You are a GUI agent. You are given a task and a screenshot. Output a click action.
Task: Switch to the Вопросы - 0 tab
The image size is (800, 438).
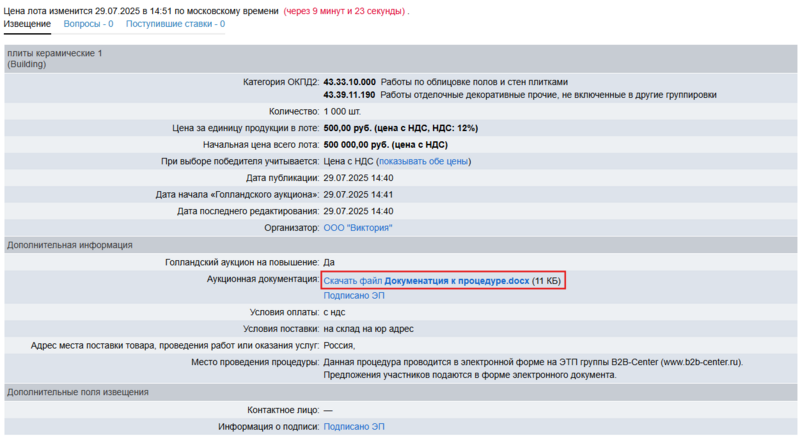point(88,23)
